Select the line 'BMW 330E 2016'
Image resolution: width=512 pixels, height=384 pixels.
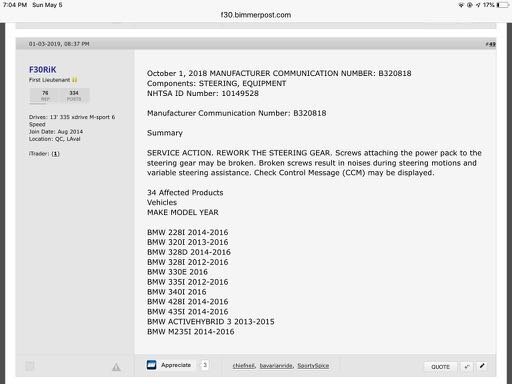[177, 272]
